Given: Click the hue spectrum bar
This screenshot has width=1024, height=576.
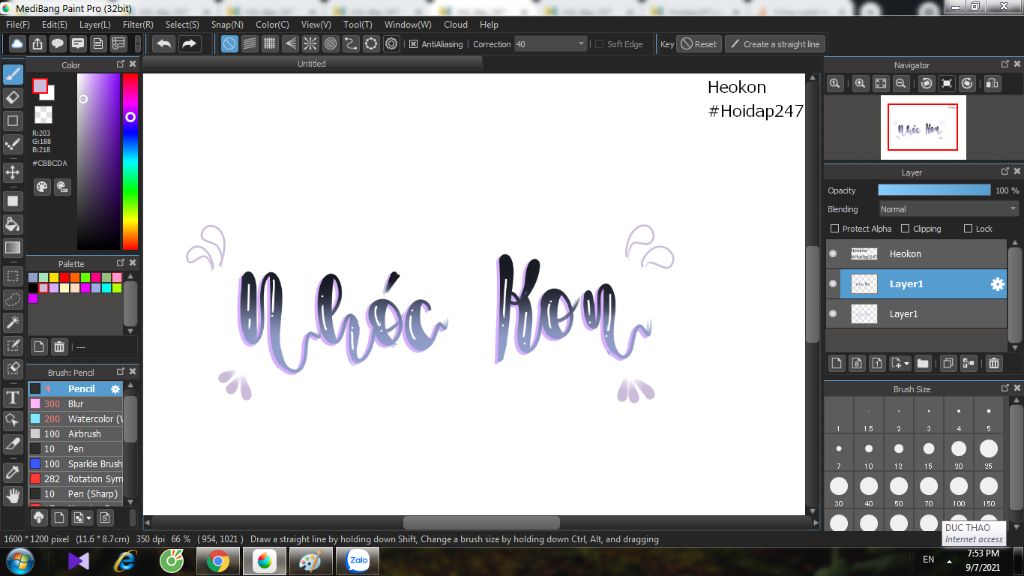Looking at the screenshot, I should (x=131, y=161).
